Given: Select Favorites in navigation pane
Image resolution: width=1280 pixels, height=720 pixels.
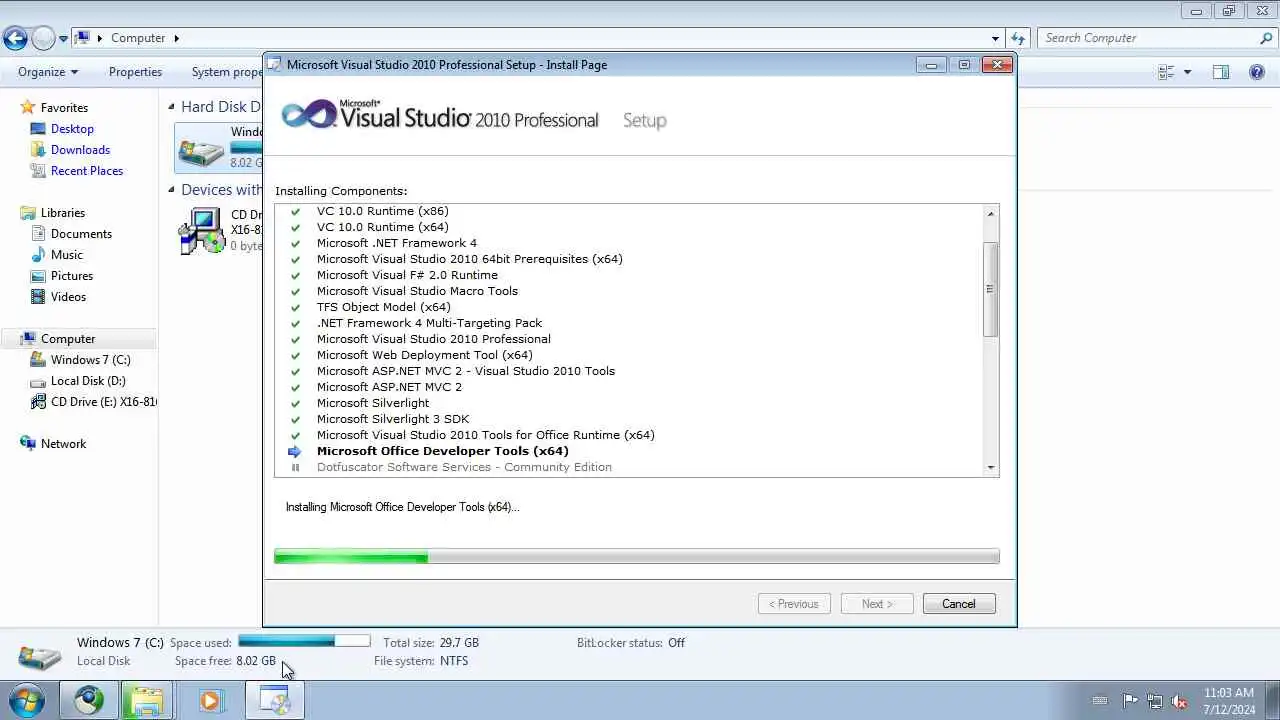Looking at the screenshot, I should pos(64,108).
